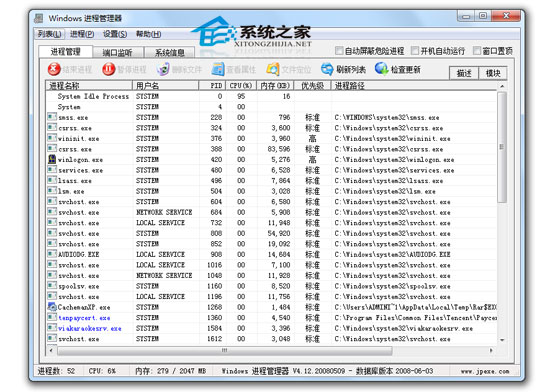Viewport: 550px width, 392px height.
Task: Sort by the 内存(KB) column header
Action: click(275, 86)
